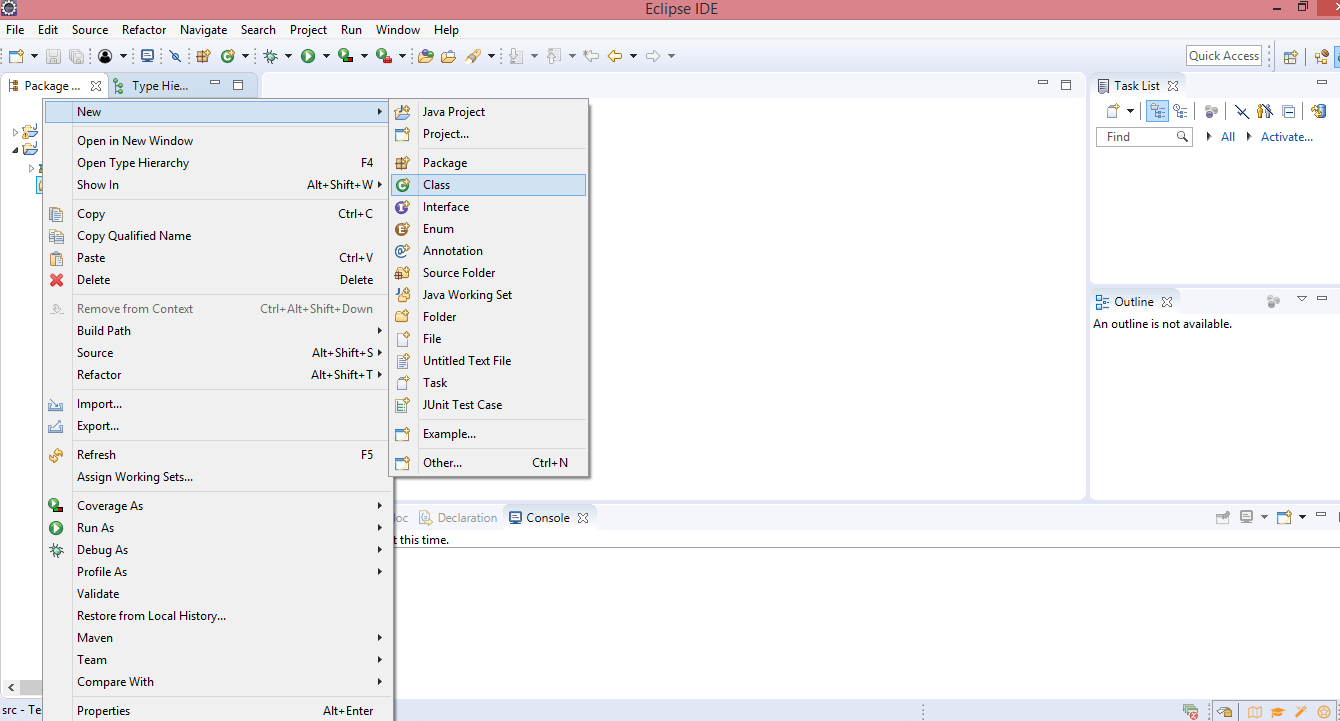The image size is (1340, 721).
Task: Click the Debug bug icon in toolbar
Action: pyautogui.click(x=270, y=56)
